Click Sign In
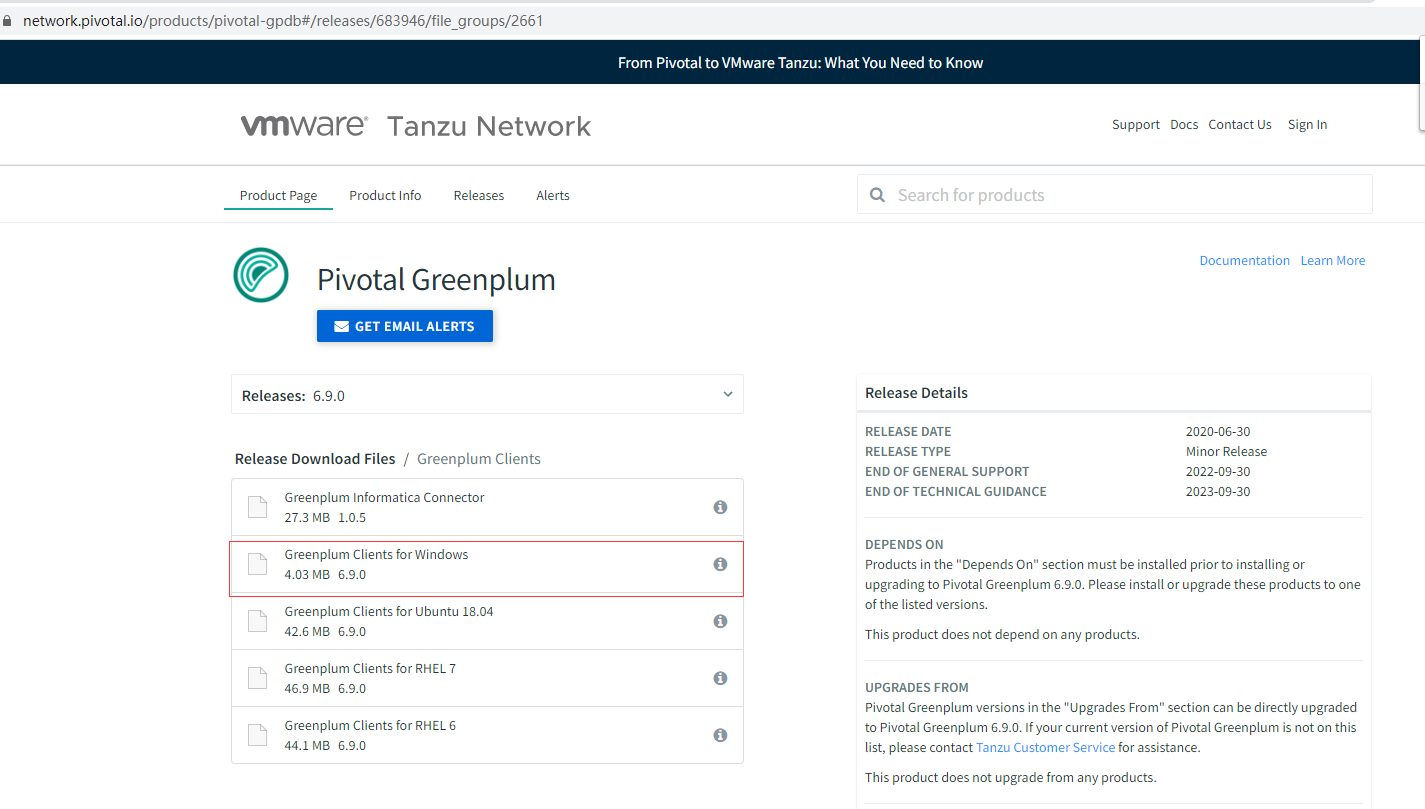1425x809 pixels. [1308, 125]
